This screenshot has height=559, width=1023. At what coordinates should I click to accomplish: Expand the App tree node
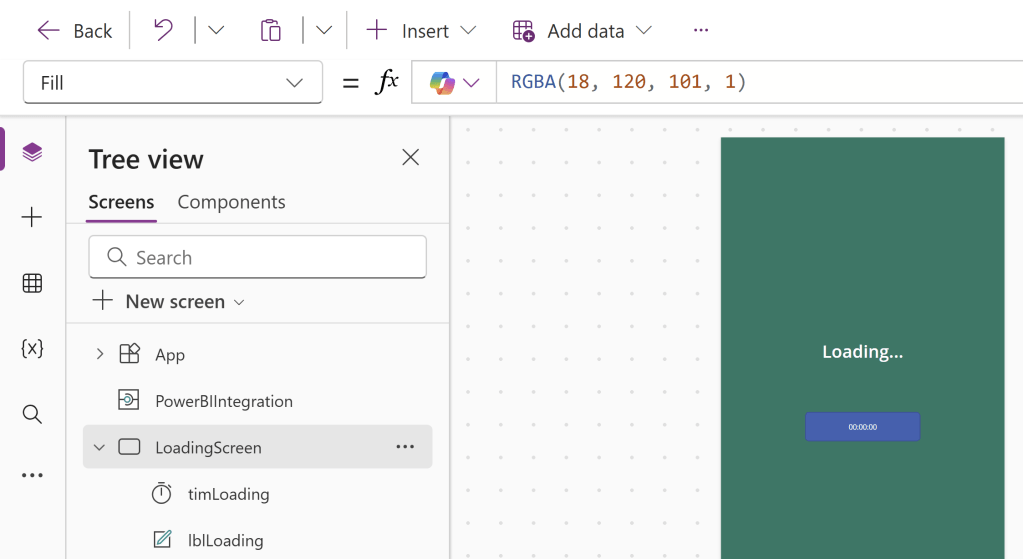[x=99, y=354]
